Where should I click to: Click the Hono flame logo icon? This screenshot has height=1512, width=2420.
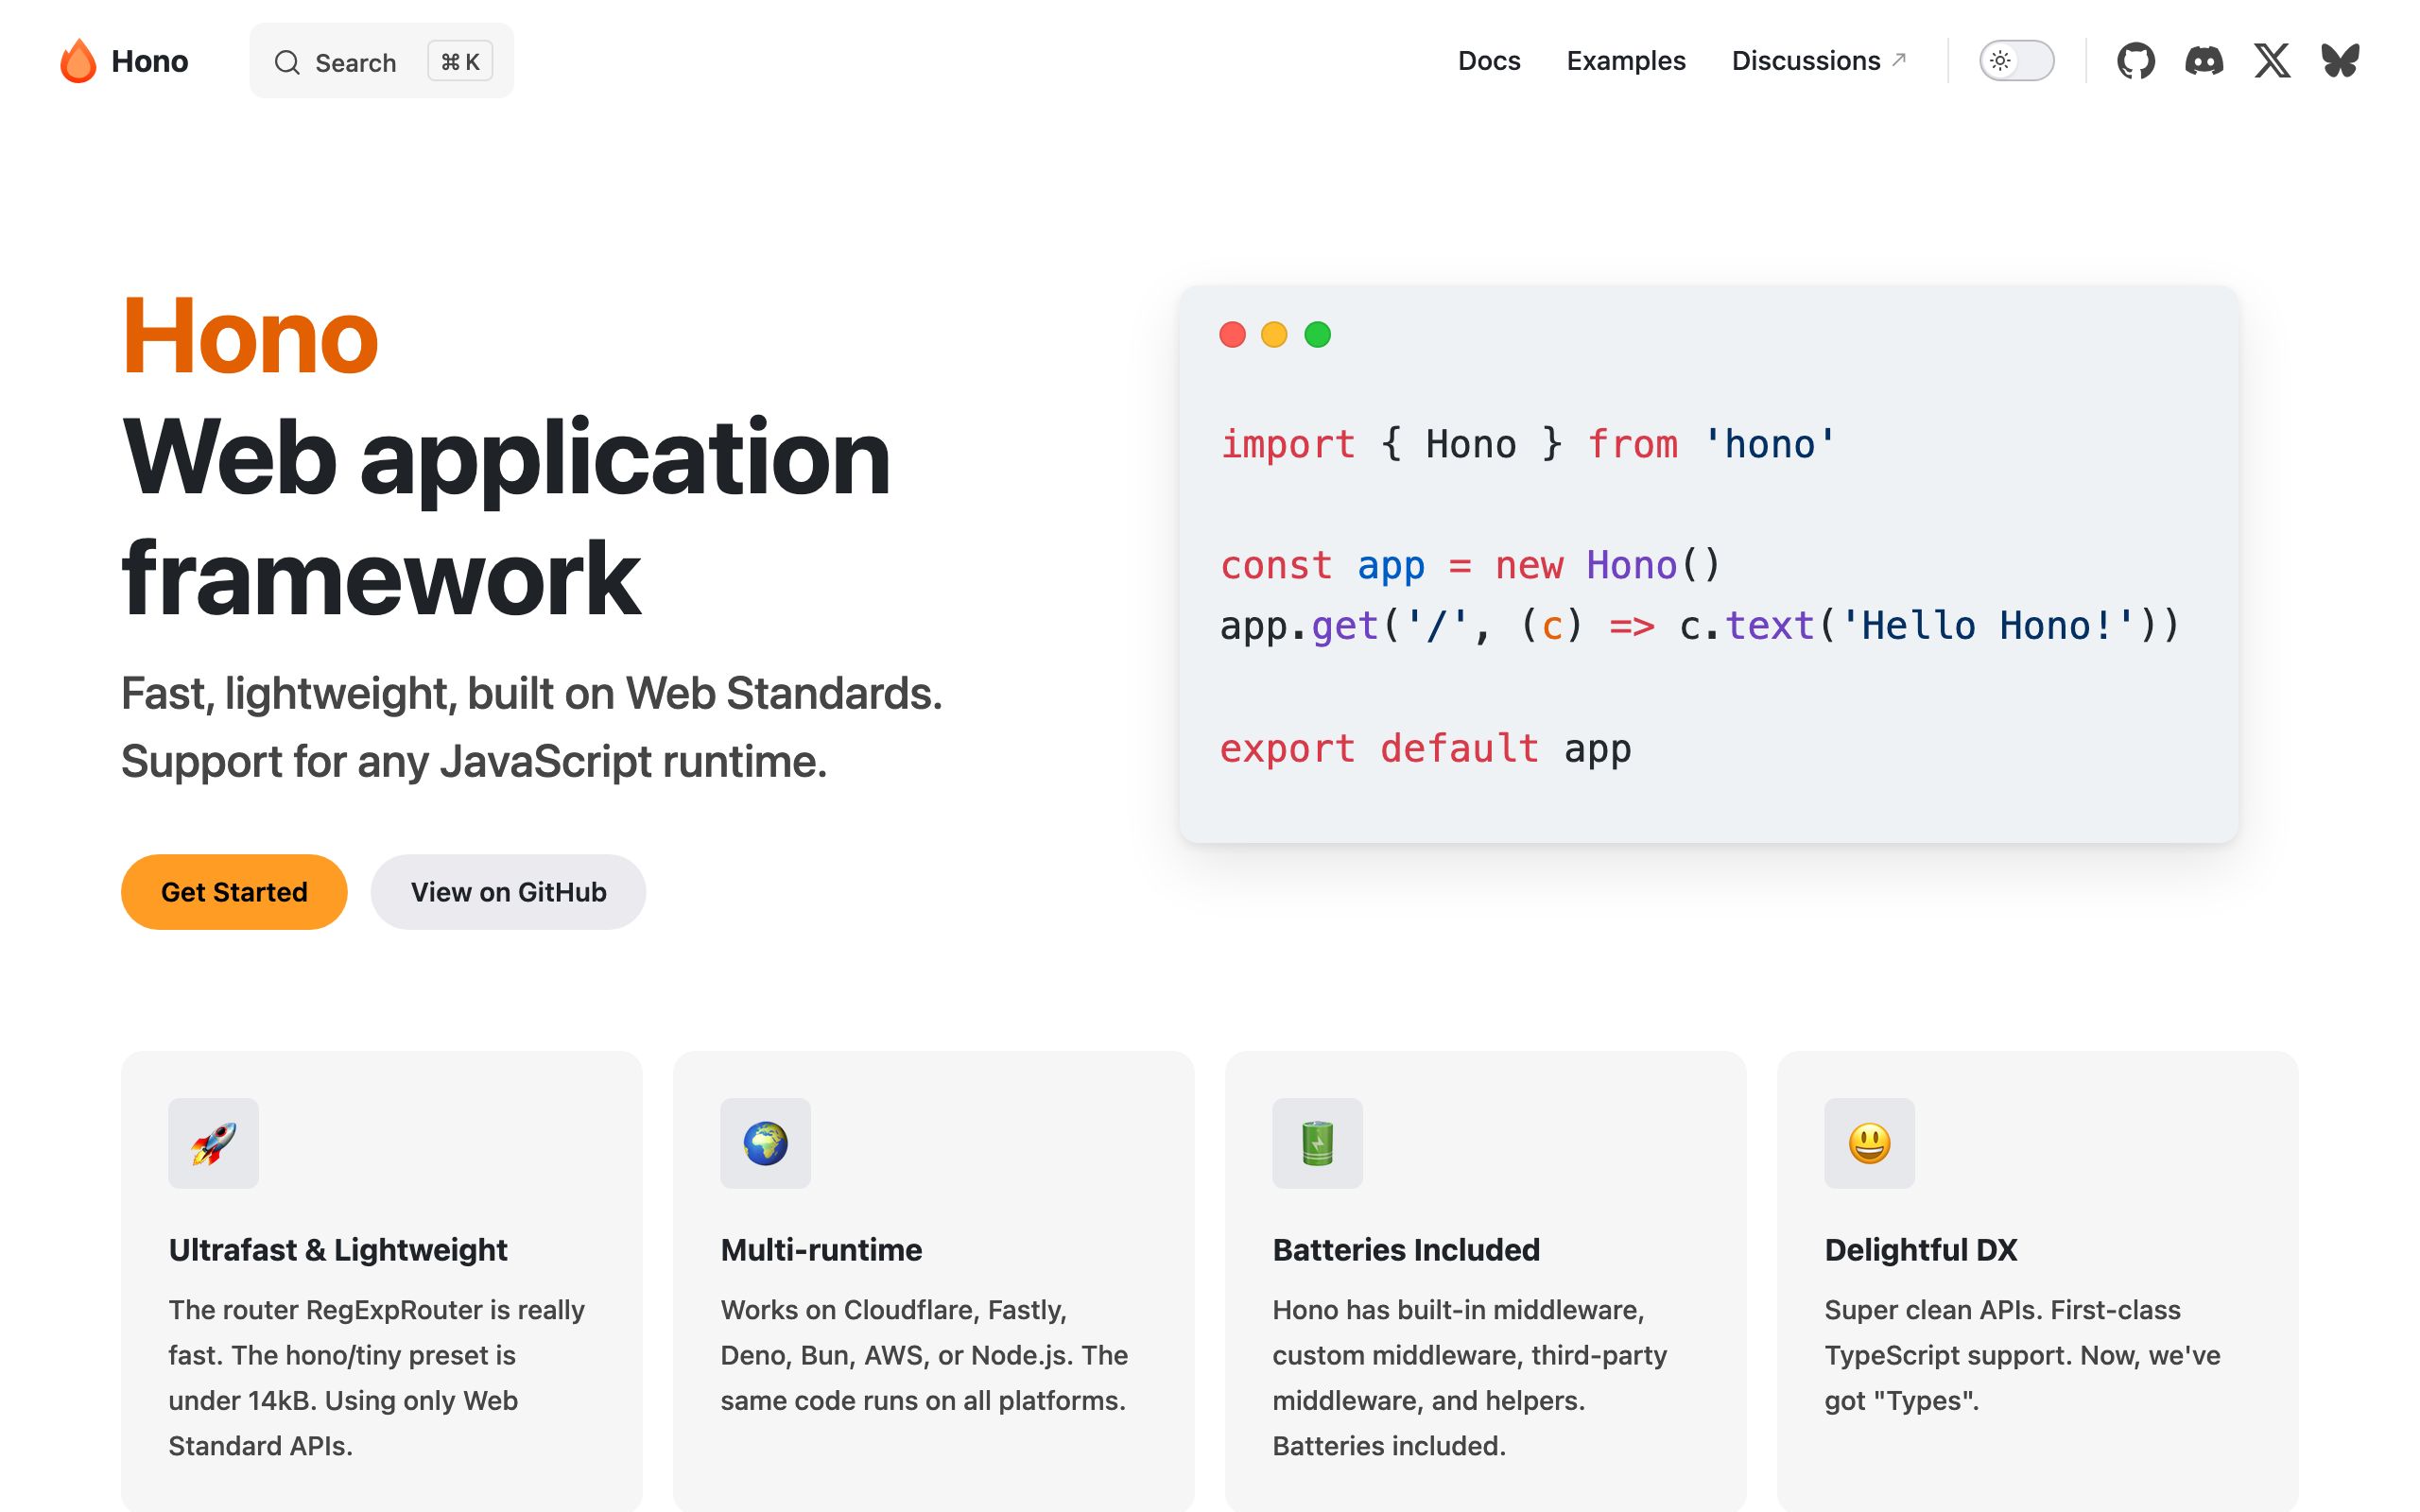[78, 61]
